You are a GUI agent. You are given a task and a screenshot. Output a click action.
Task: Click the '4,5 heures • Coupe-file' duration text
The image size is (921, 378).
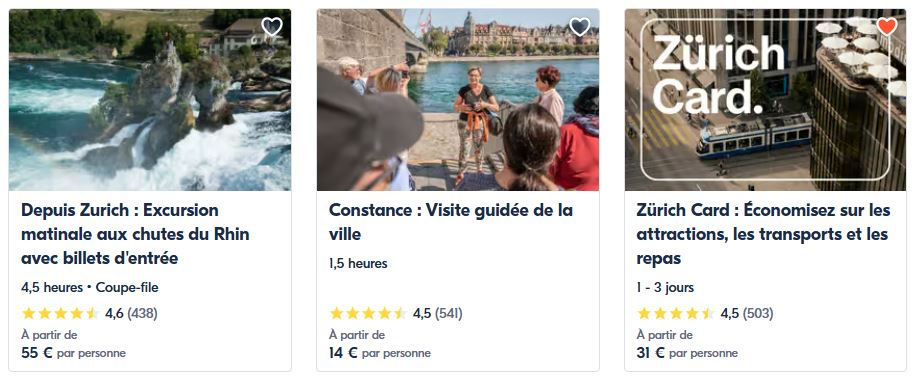[90, 288]
